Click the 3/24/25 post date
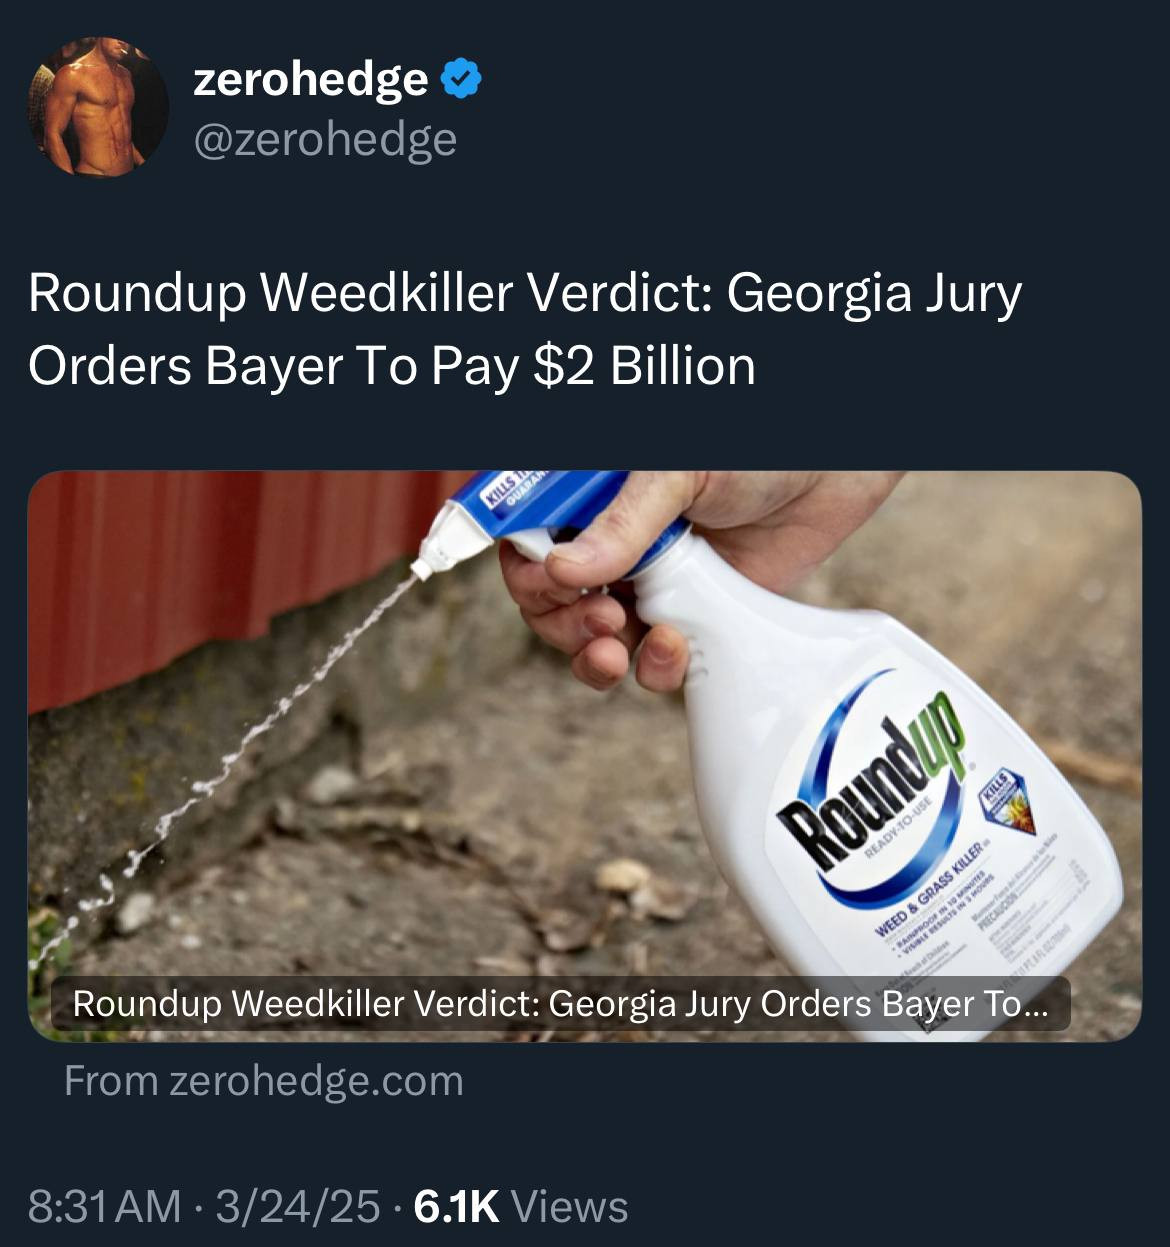This screenshot has height=1247, width=1170. click(298, 1206)
